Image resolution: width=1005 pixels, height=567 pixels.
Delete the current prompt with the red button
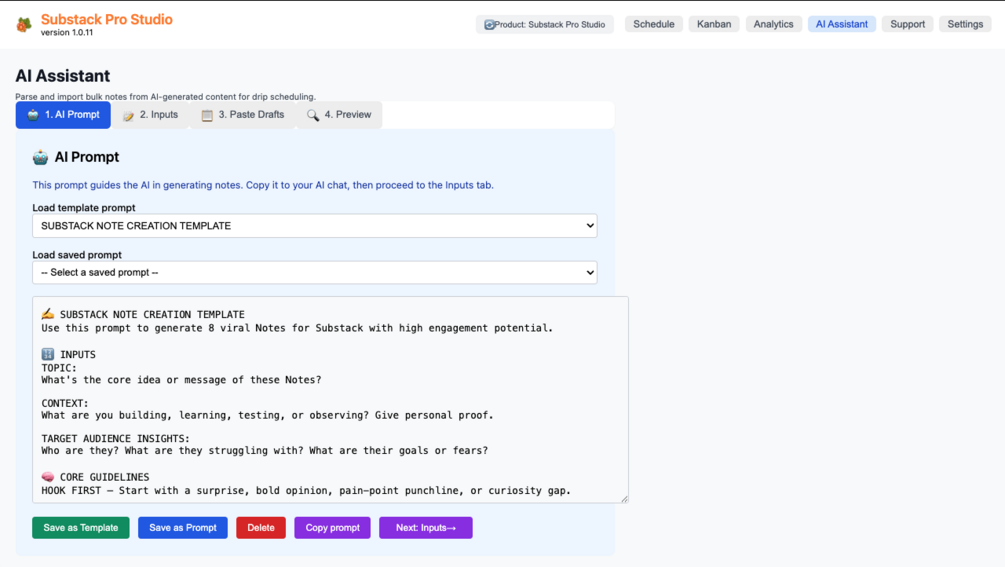[261, 528]
